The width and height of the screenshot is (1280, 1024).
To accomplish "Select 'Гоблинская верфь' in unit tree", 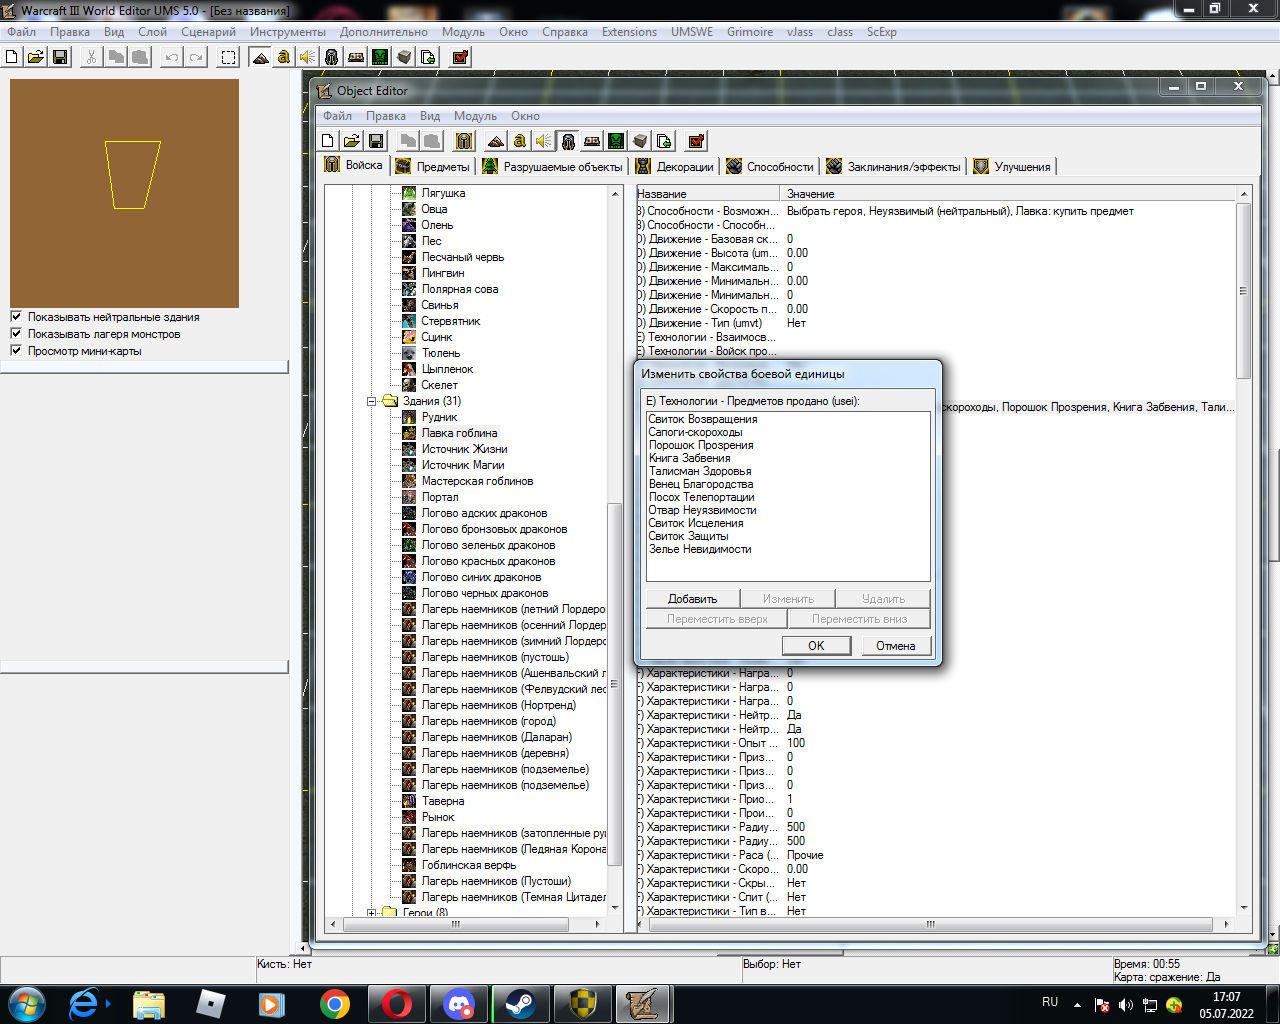I will pos(469,865).
